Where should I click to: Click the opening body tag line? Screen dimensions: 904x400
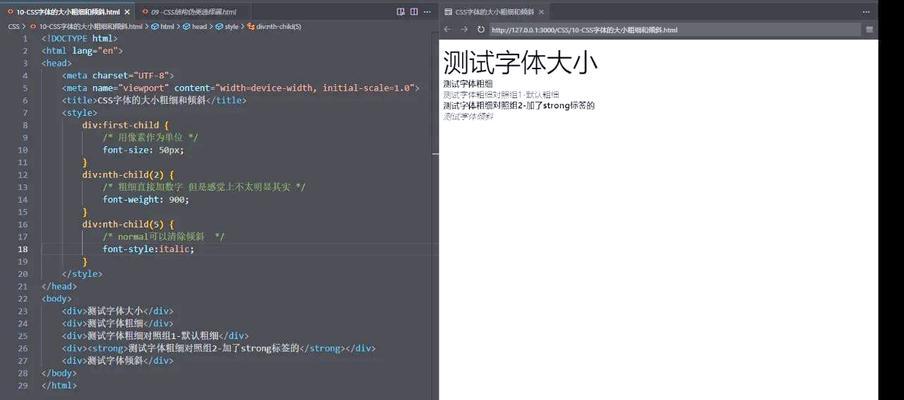(x=56, y=299)
